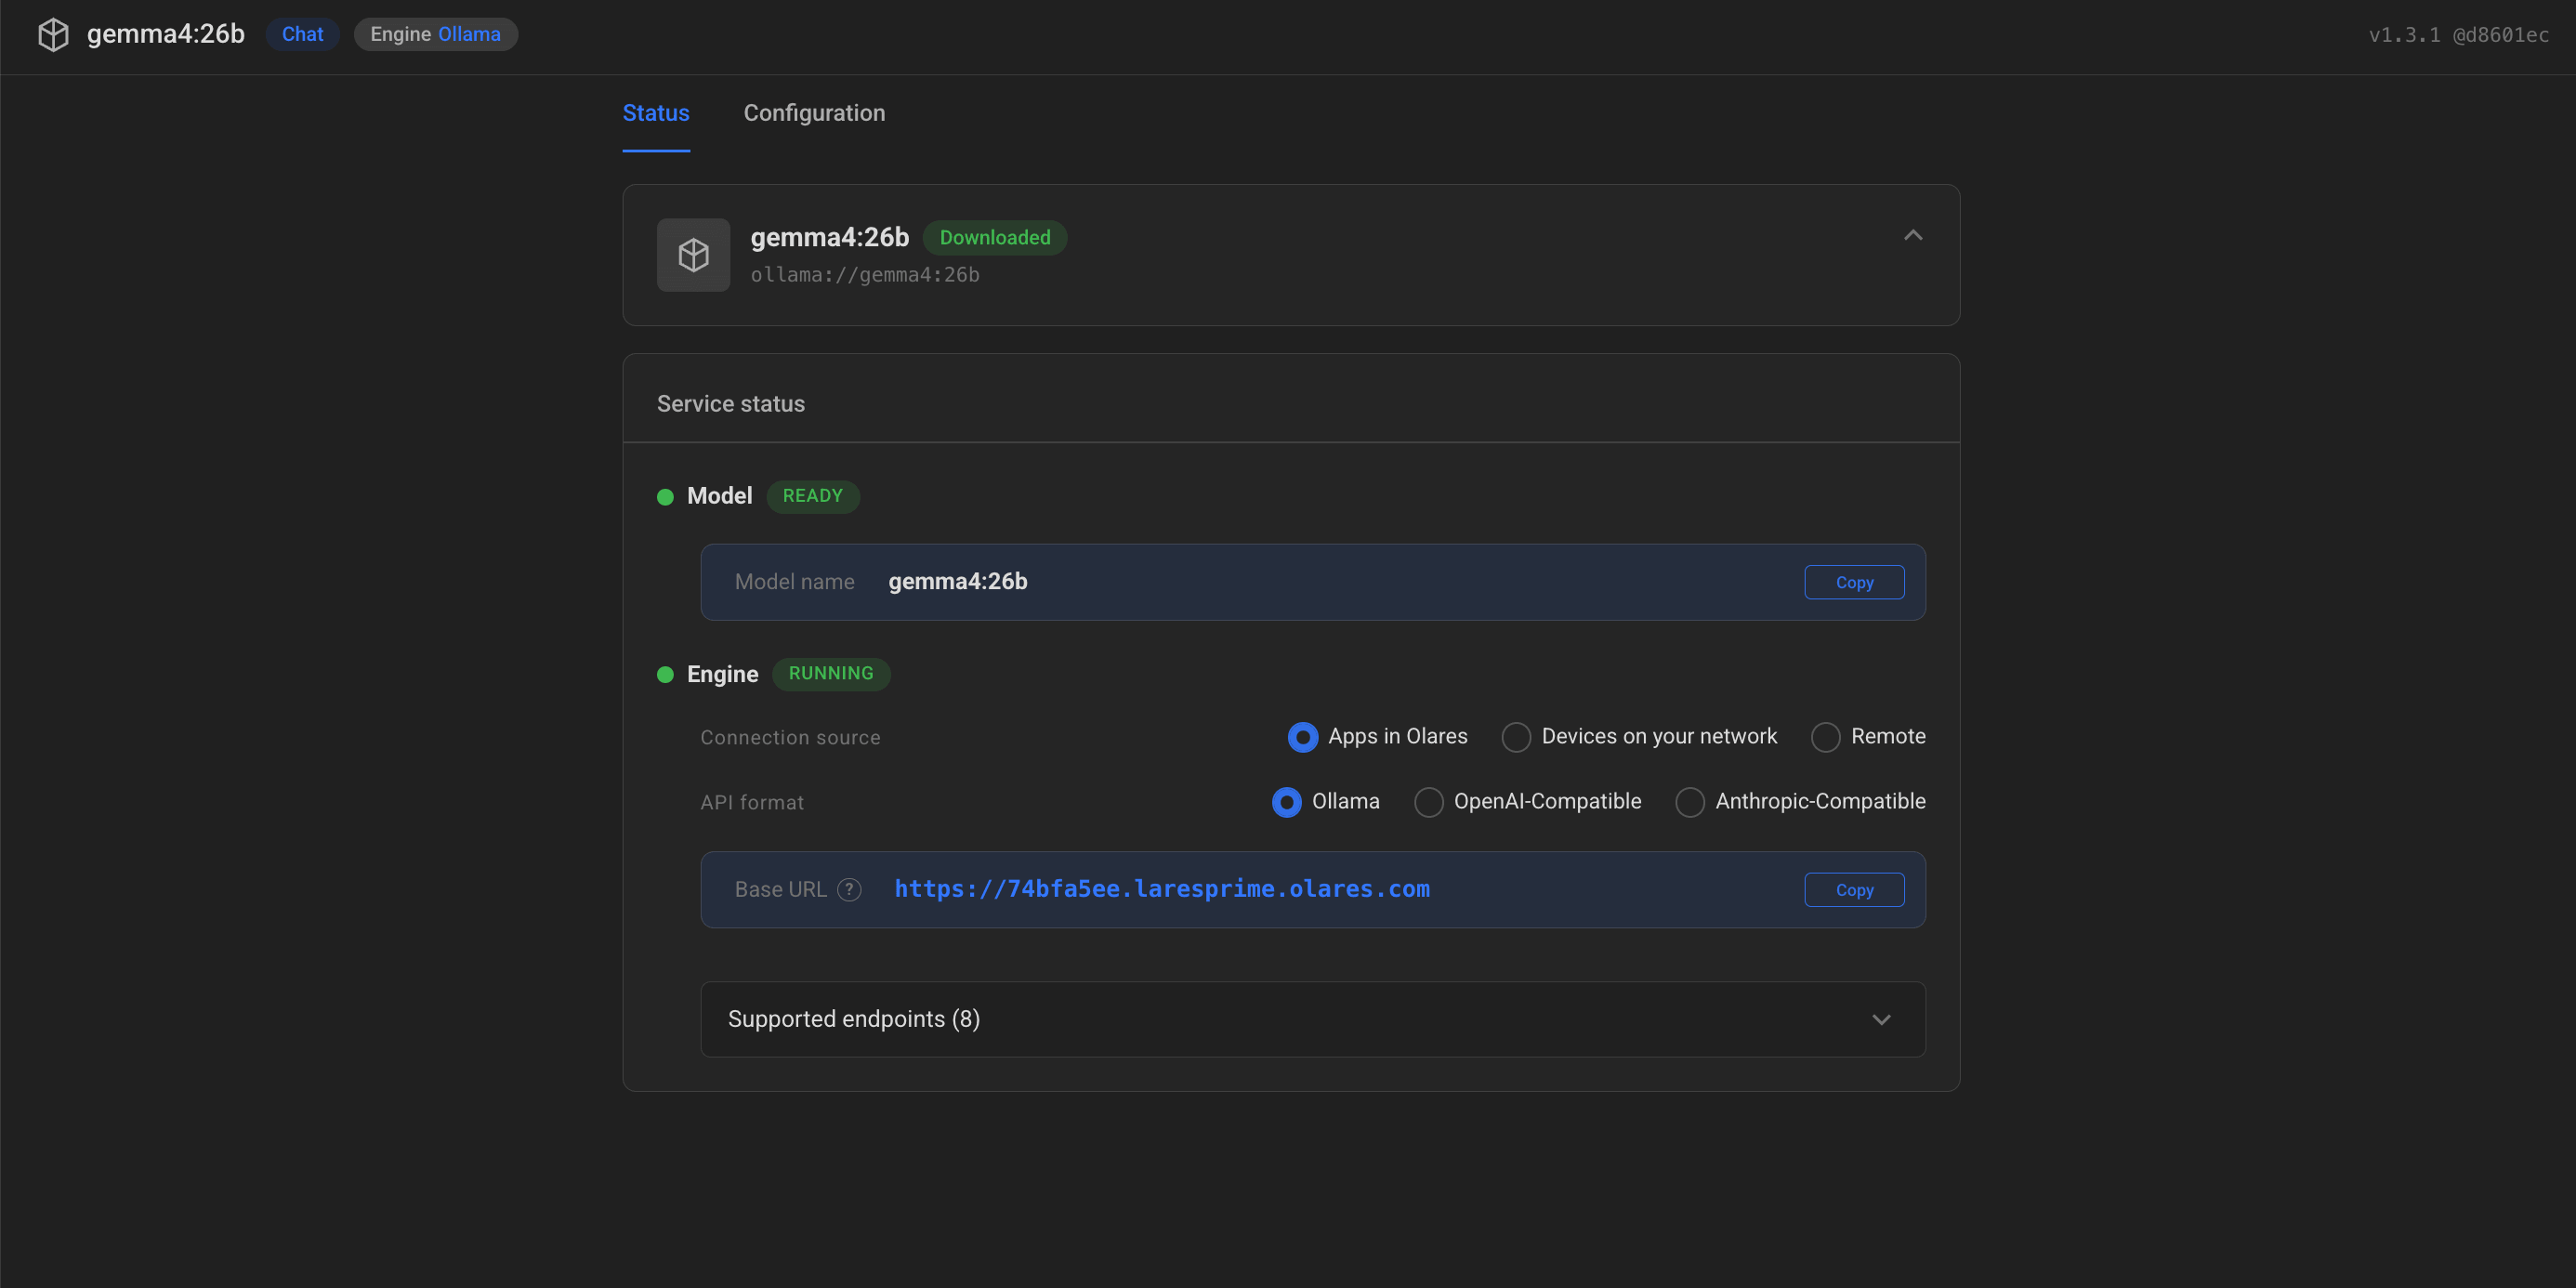Click the RUNNING engine status badge
Image resolution: width=2576 pixels, height=1288 pixels.
[x=831, y=674]
